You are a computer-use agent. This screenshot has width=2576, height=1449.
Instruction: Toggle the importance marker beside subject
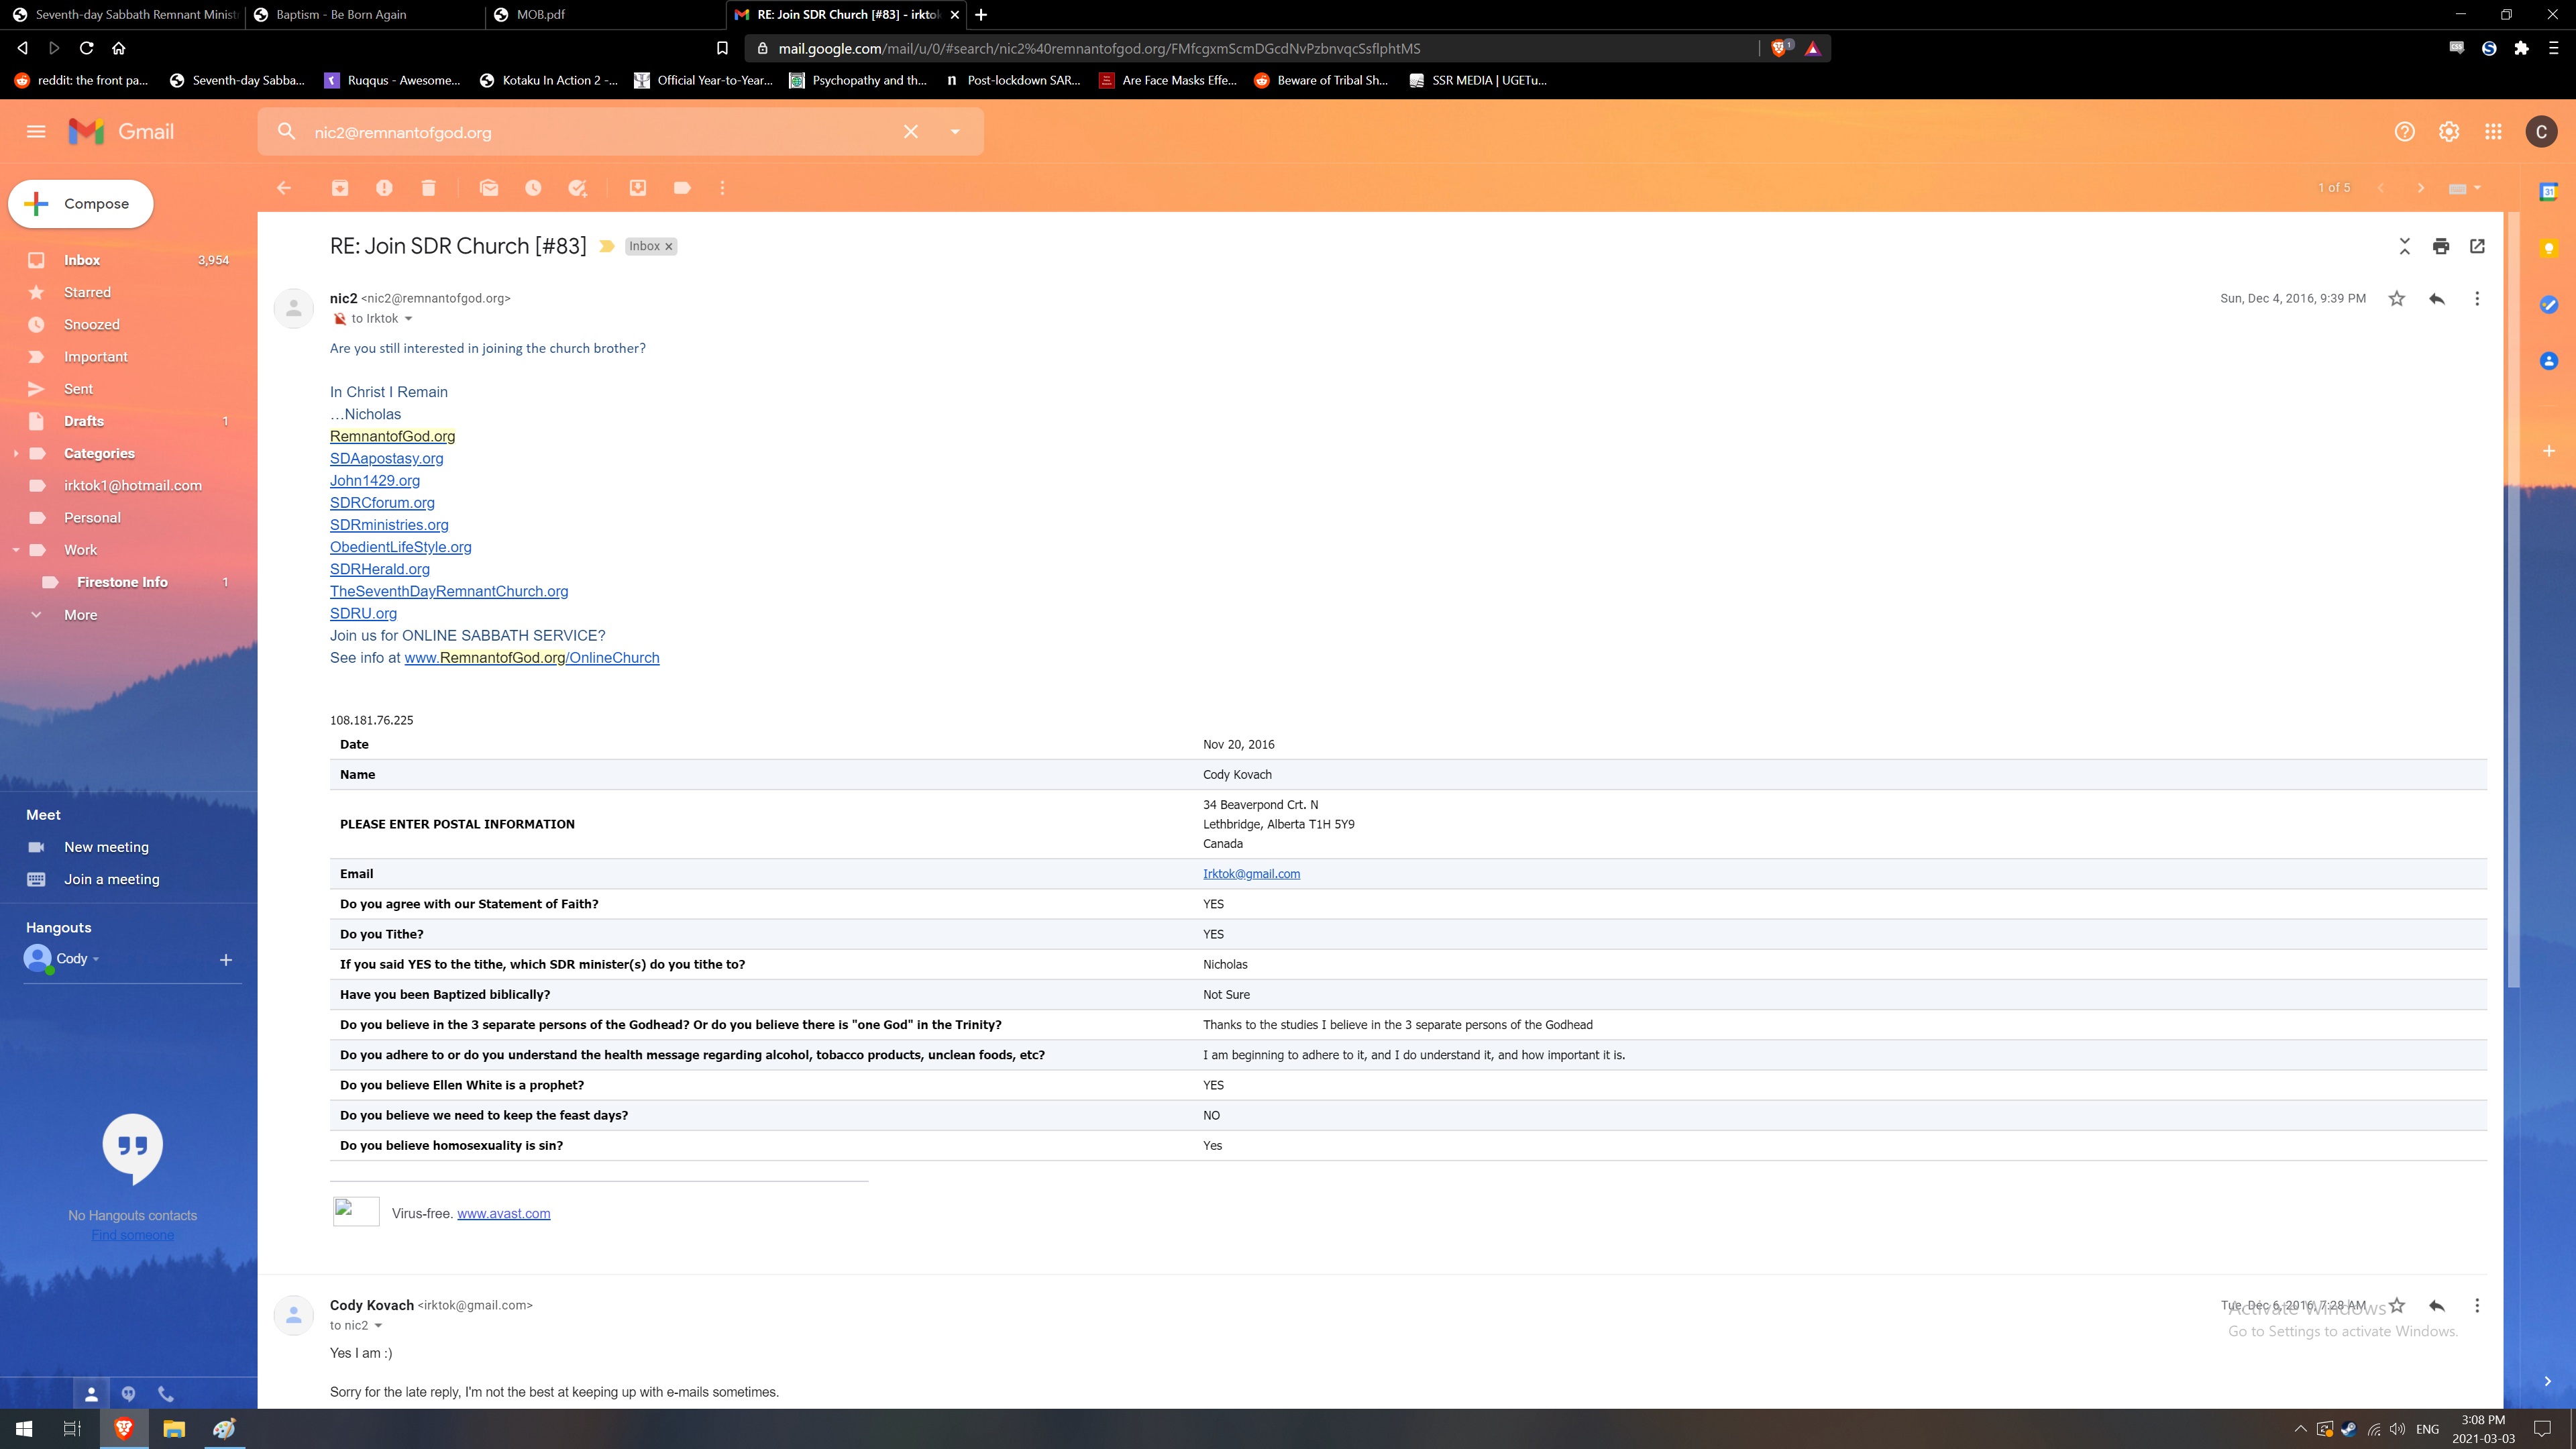click(x=606, y=247)
